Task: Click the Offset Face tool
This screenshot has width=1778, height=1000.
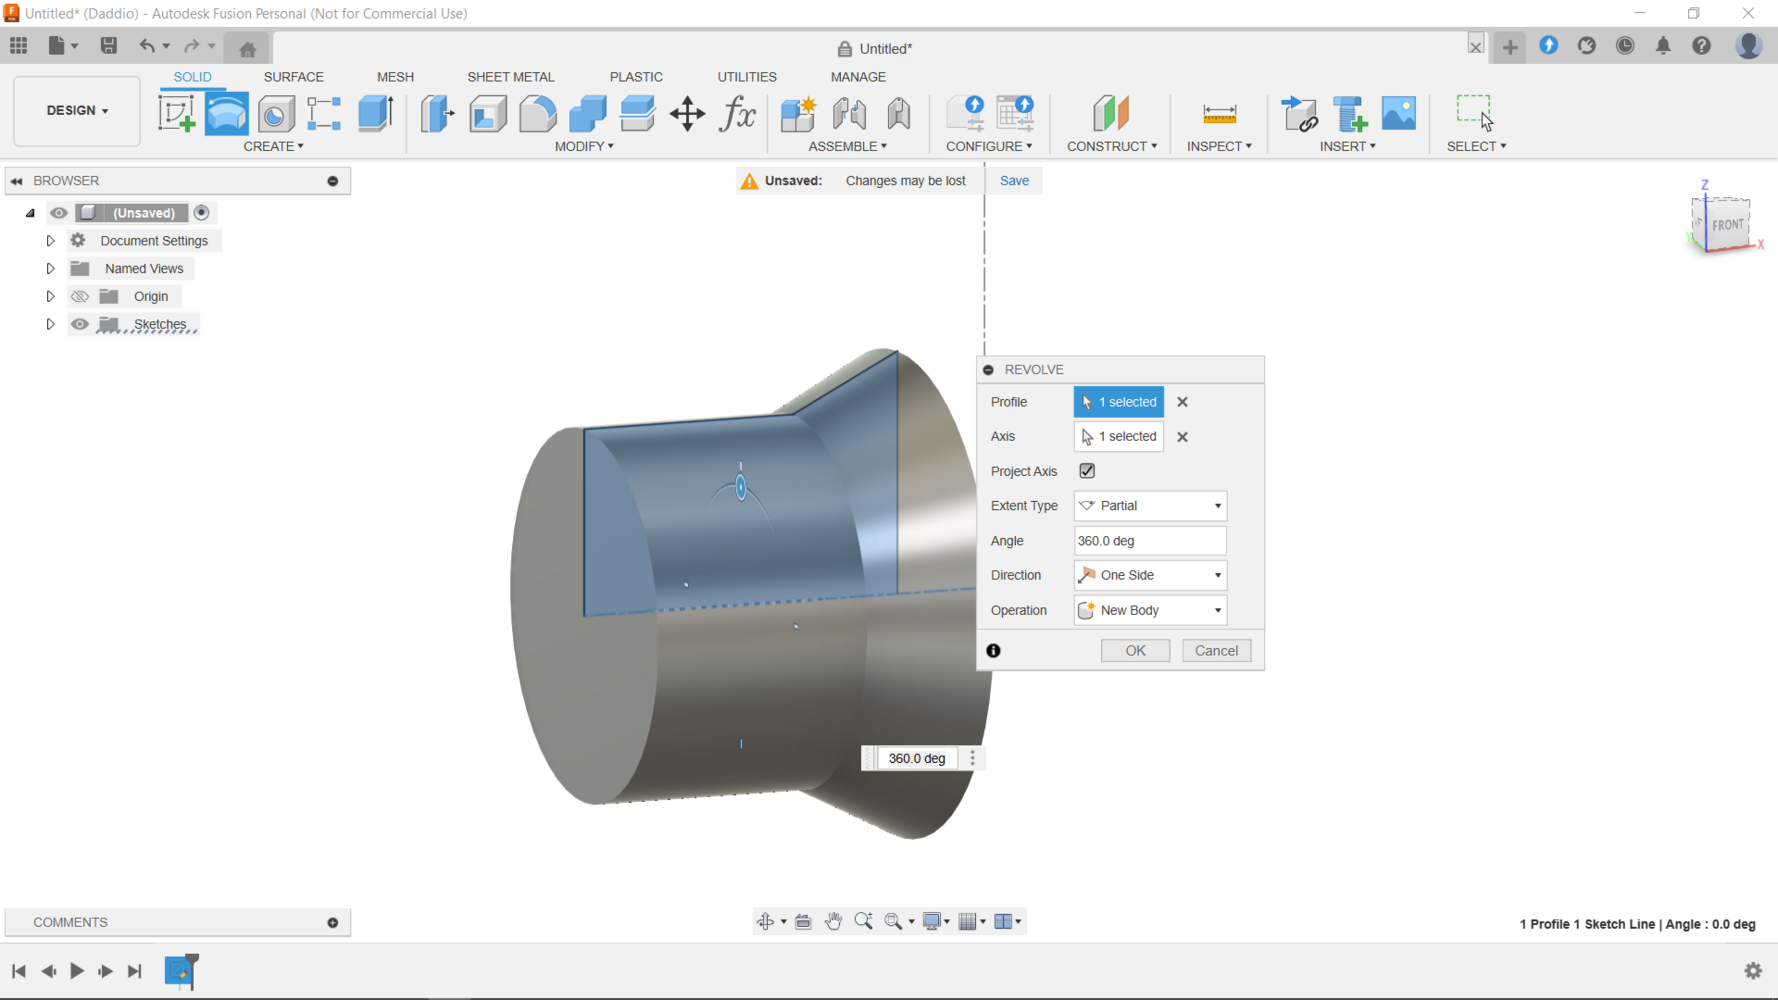Action: coord(637,113)
